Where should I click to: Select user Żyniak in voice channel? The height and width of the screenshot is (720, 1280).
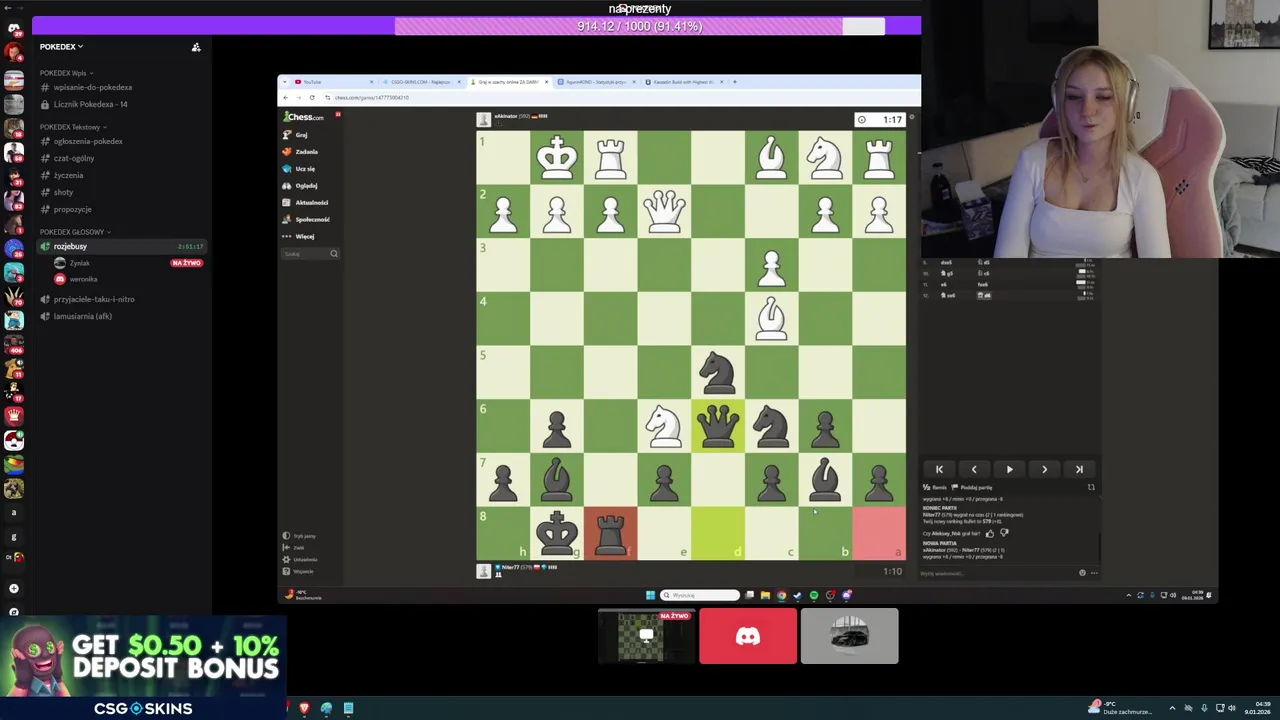79,263
